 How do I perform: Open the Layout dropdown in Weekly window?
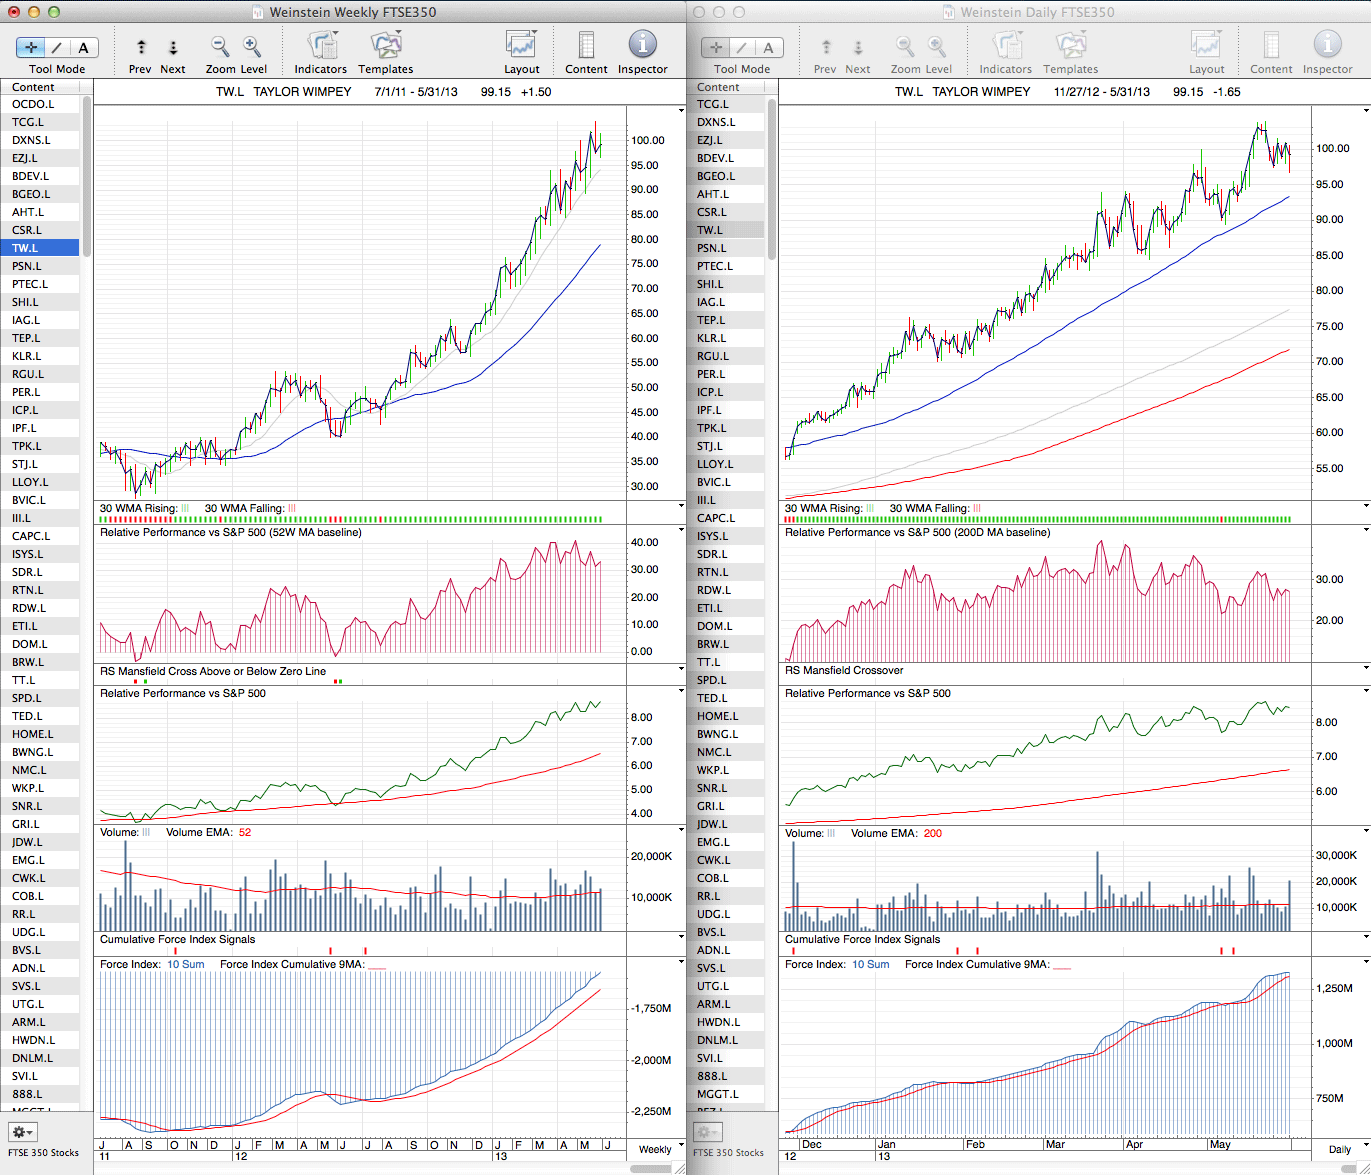tap(521, 45)
